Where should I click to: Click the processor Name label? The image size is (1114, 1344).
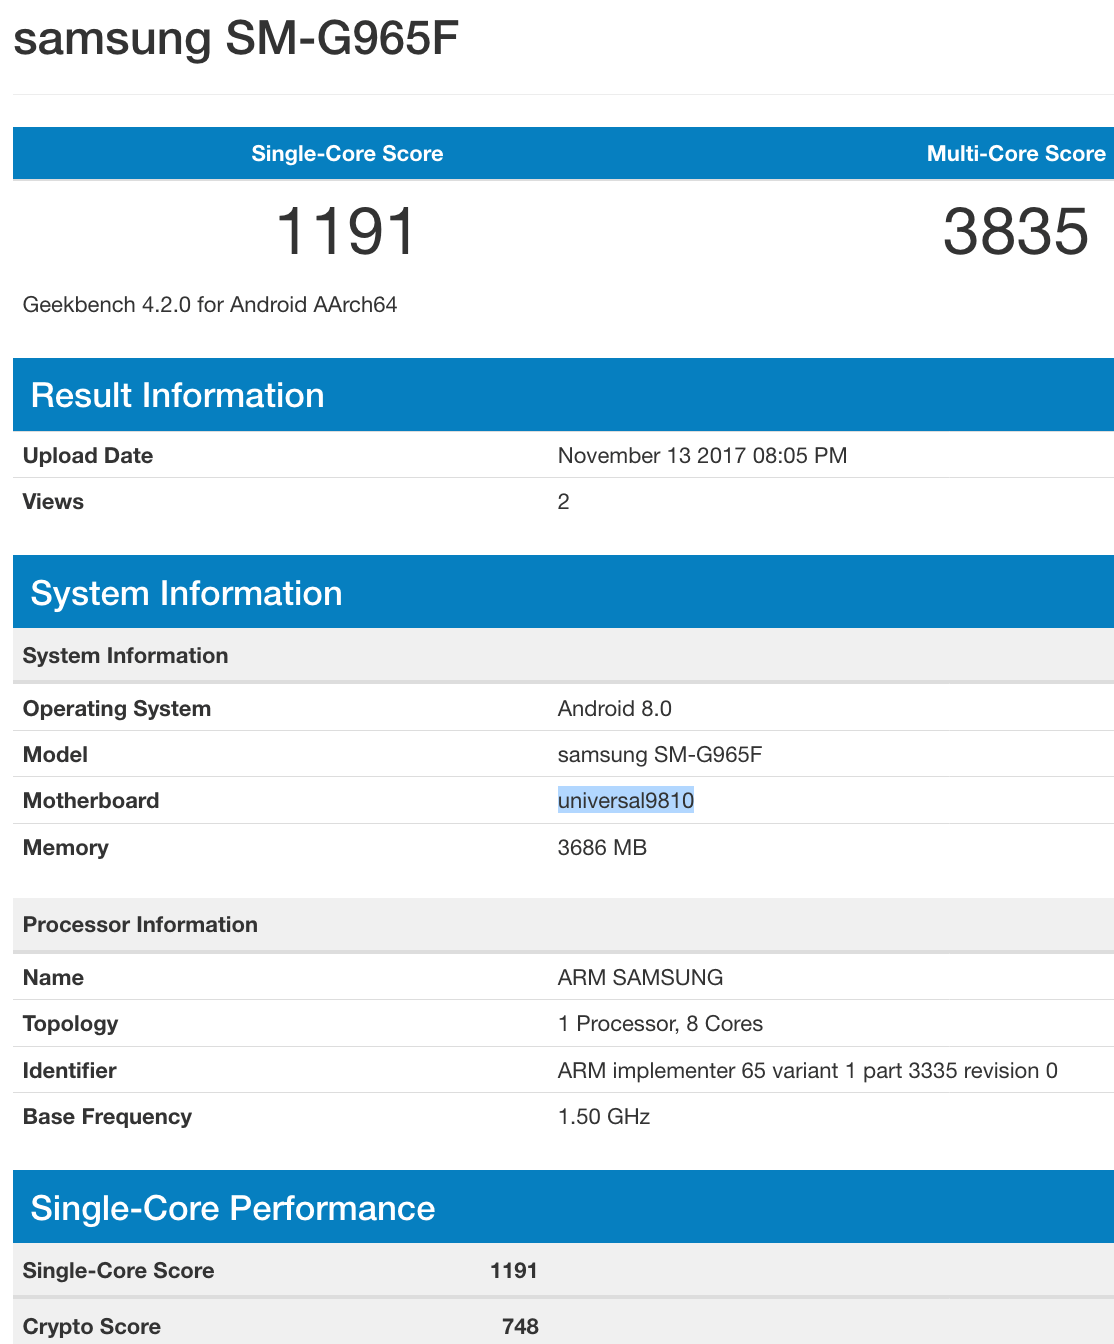click(53, 978)
